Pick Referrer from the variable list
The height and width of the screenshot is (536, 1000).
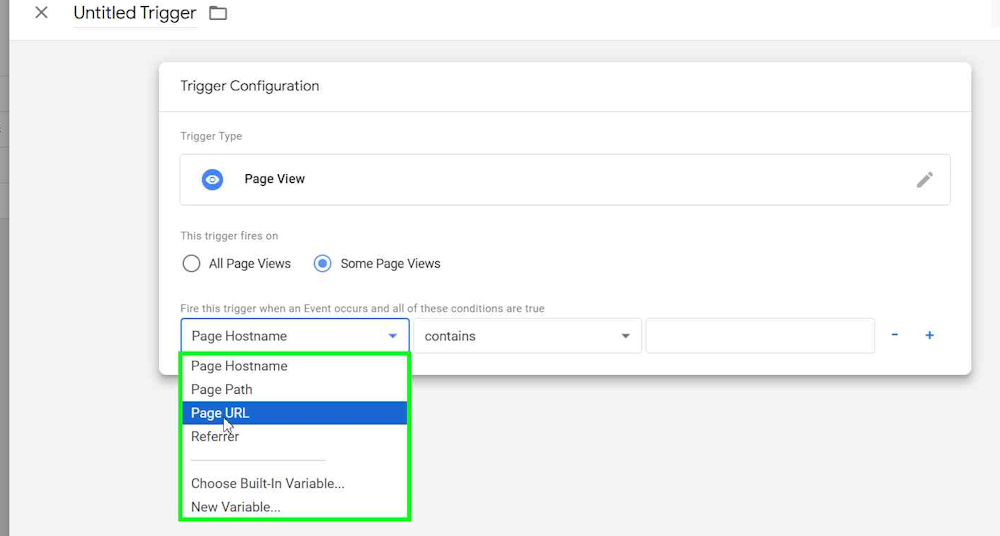tap(215, 437)
